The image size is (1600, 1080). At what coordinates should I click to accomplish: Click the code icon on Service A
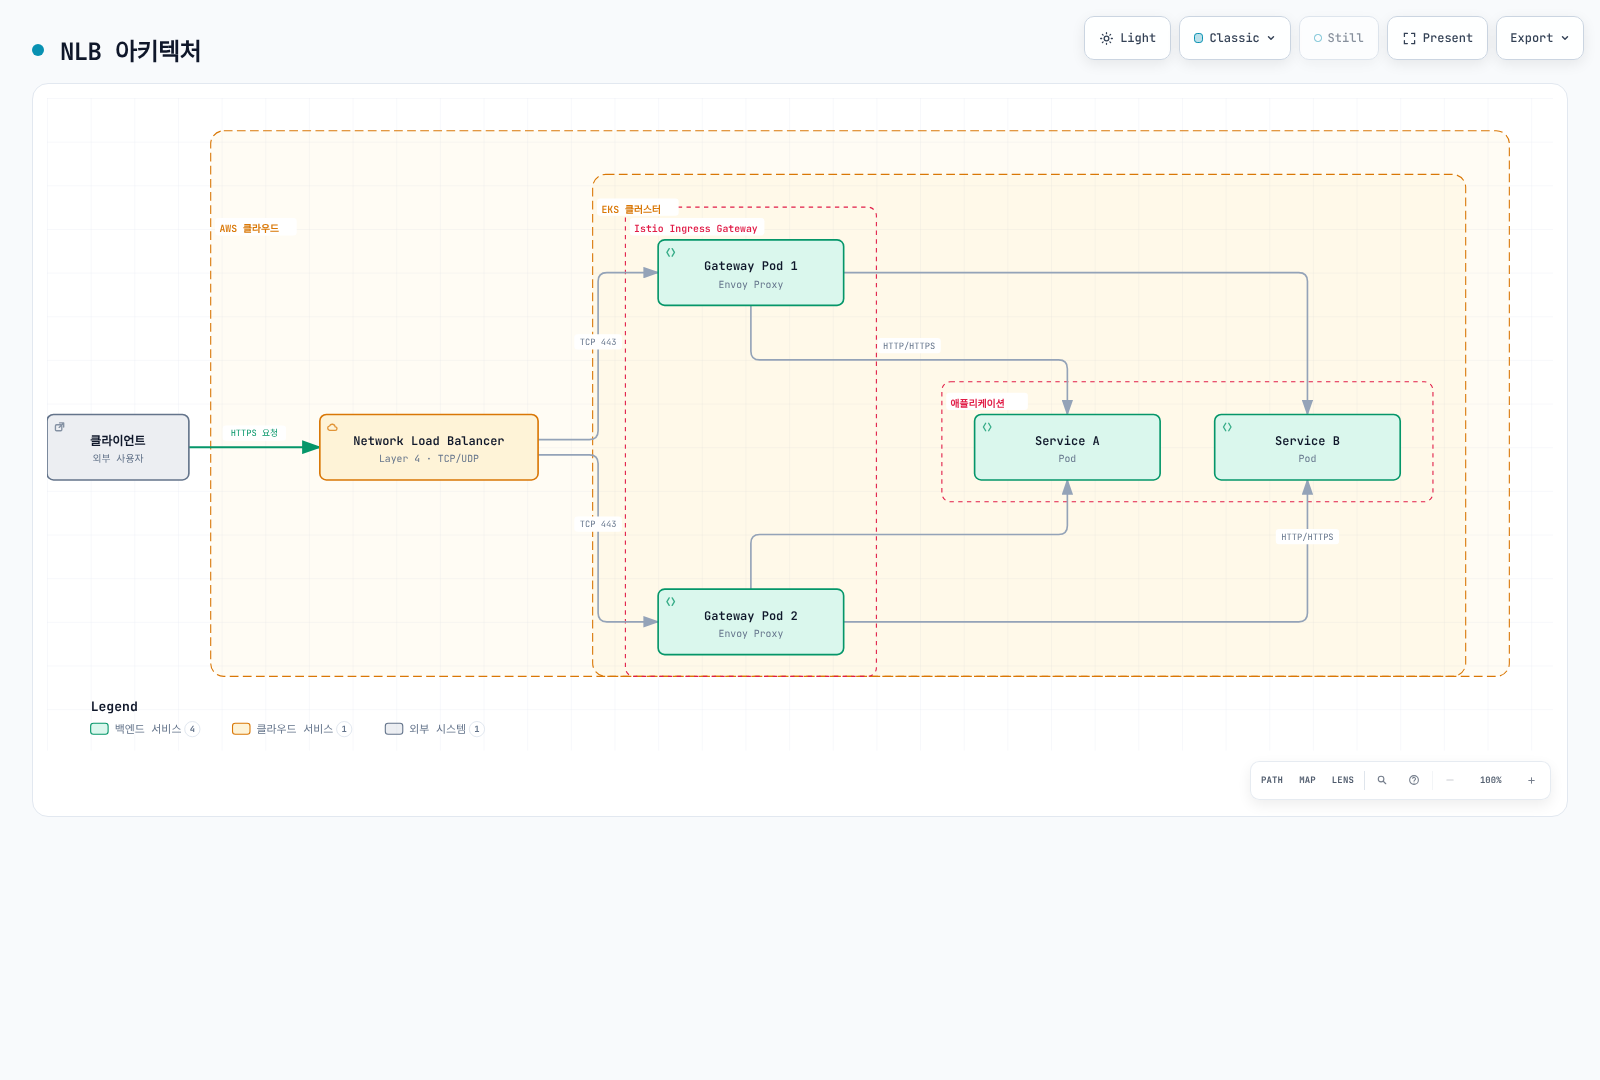[987, 427]
